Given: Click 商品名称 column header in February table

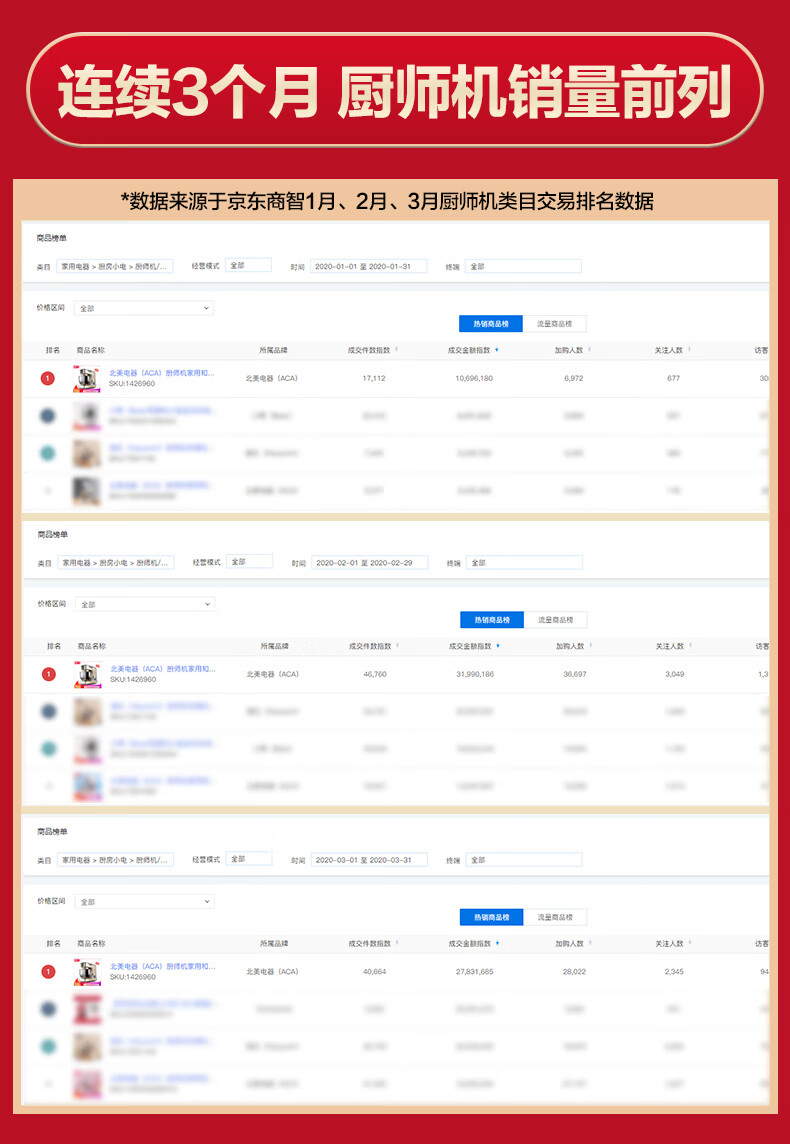Looking at the screenshot, I should (92, 646).
